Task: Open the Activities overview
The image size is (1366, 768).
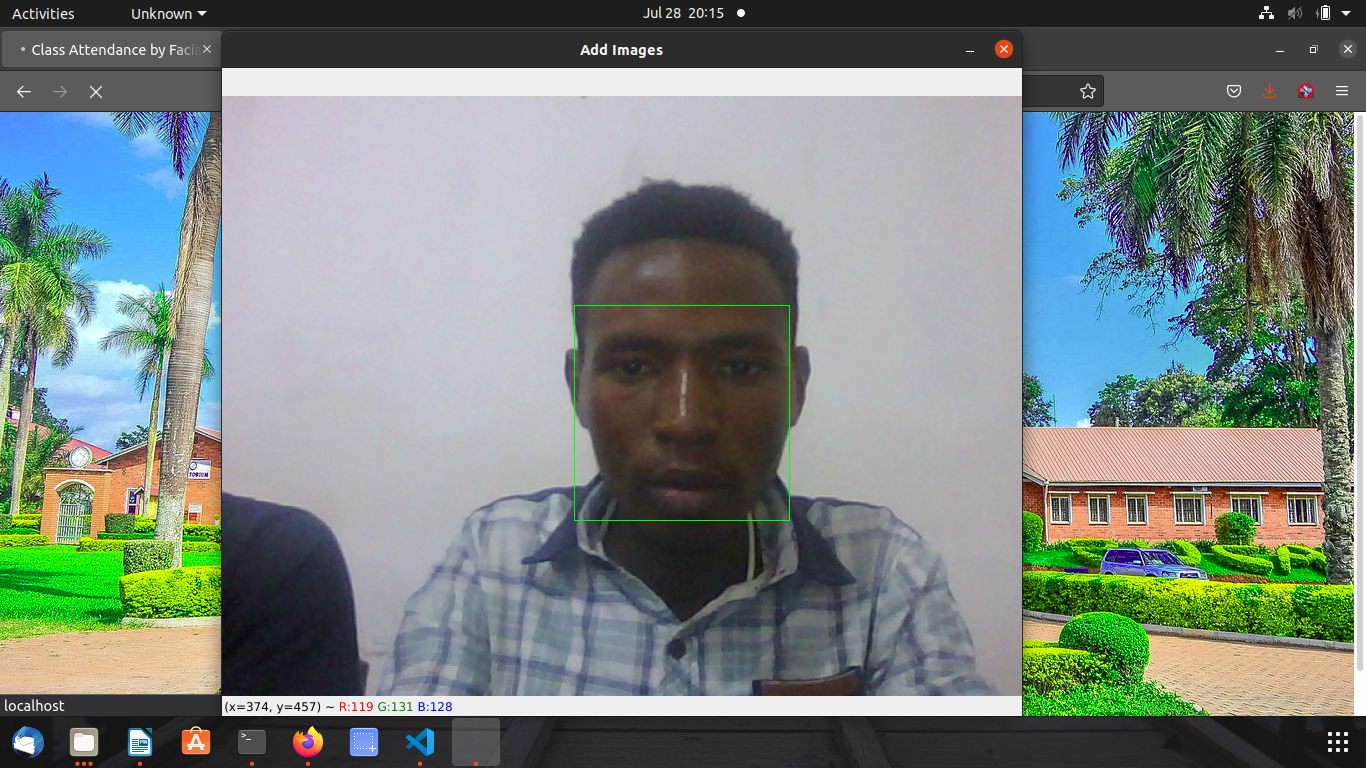Action: point(44,13)
